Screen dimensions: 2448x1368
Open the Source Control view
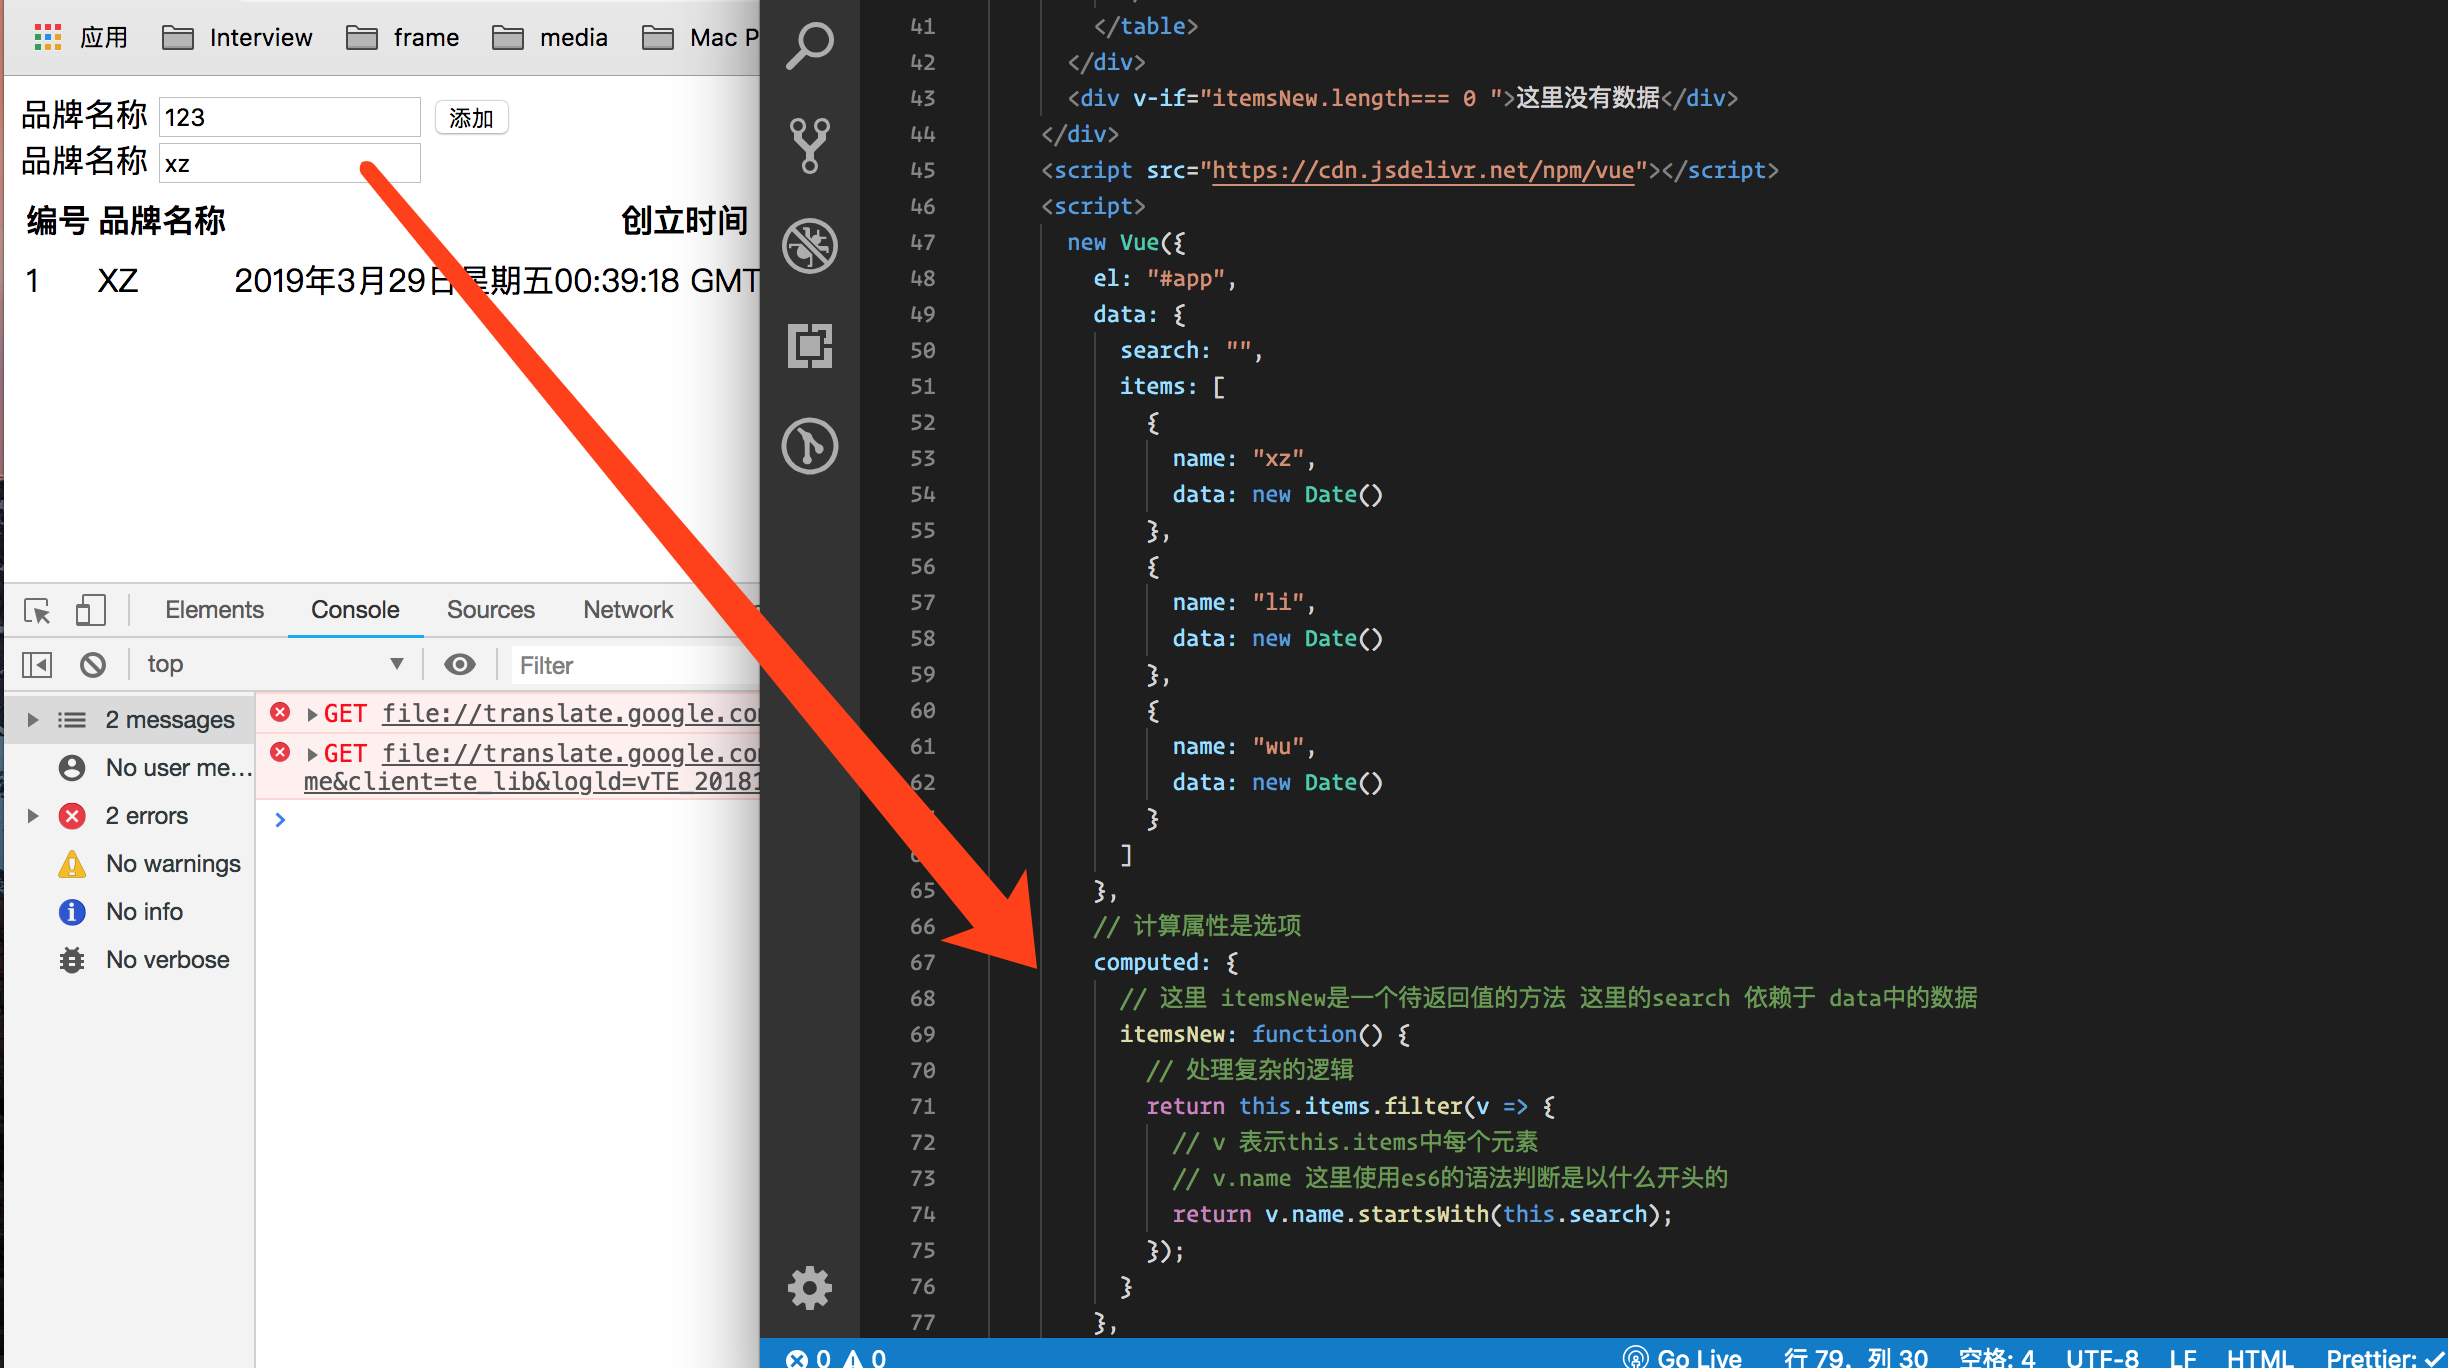coord(809,145)
